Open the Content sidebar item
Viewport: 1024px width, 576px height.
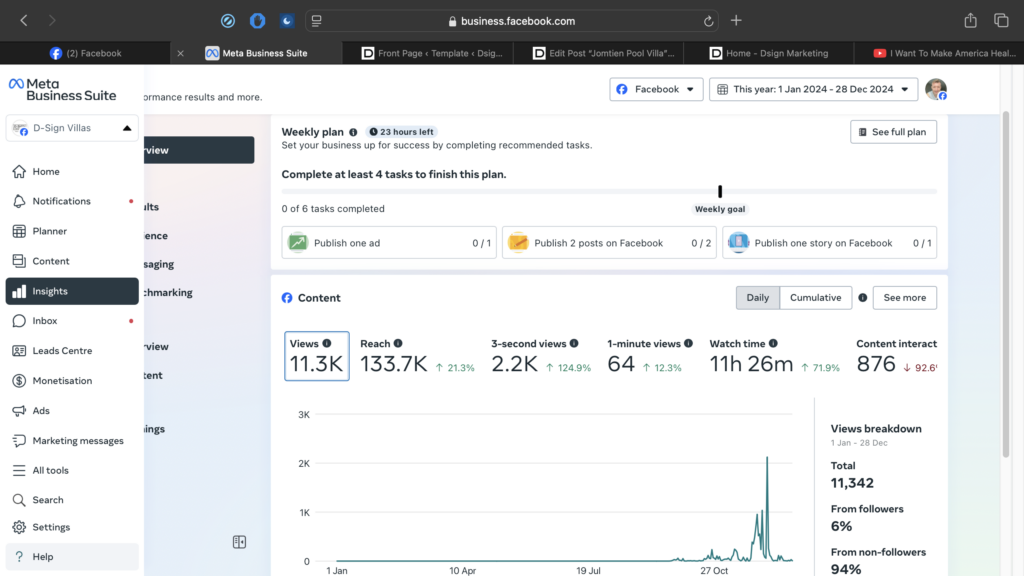[72, 261]
